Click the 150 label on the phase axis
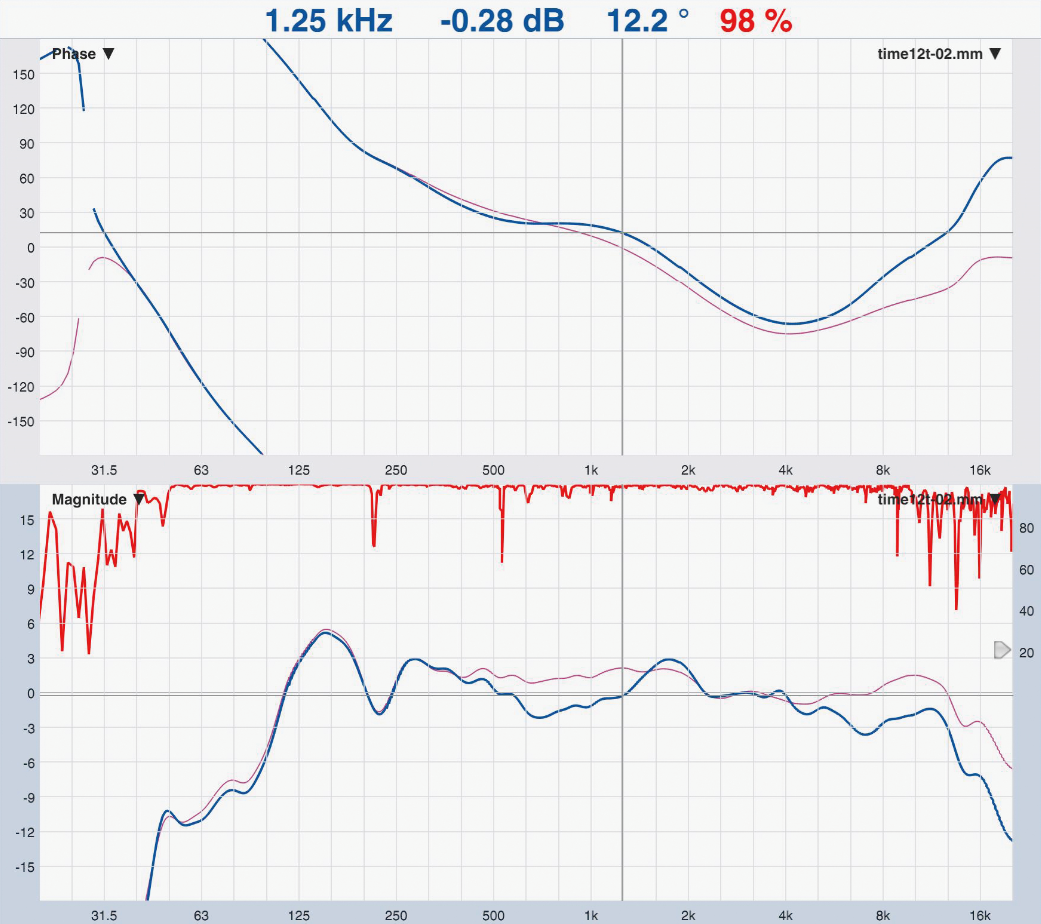 [24, 74]
